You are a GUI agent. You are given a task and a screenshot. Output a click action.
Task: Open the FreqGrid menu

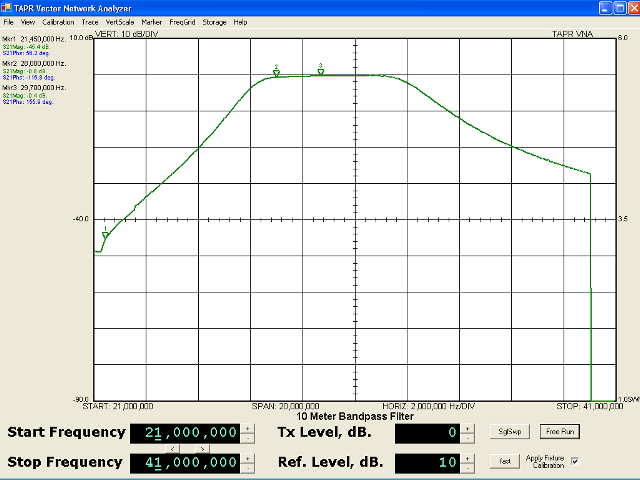coord(183,21)
